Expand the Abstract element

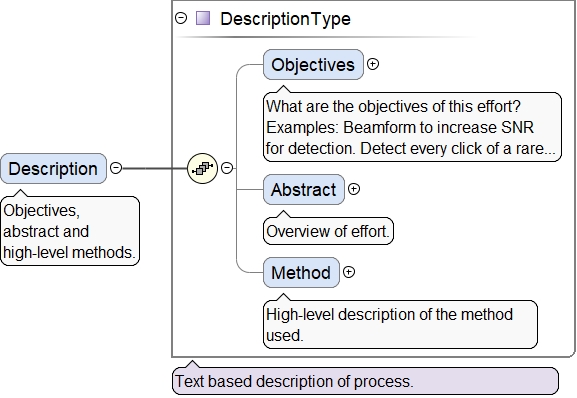coord(354,189)
